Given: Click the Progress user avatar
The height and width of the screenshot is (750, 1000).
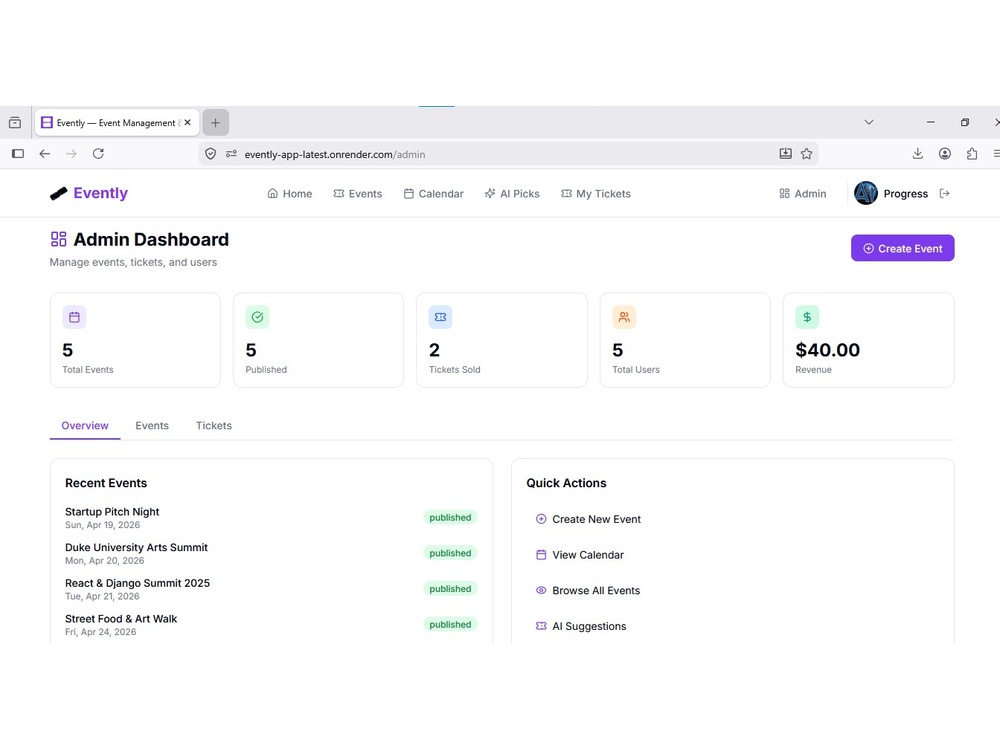Looking at the screenshot, I should coord(865,193).
